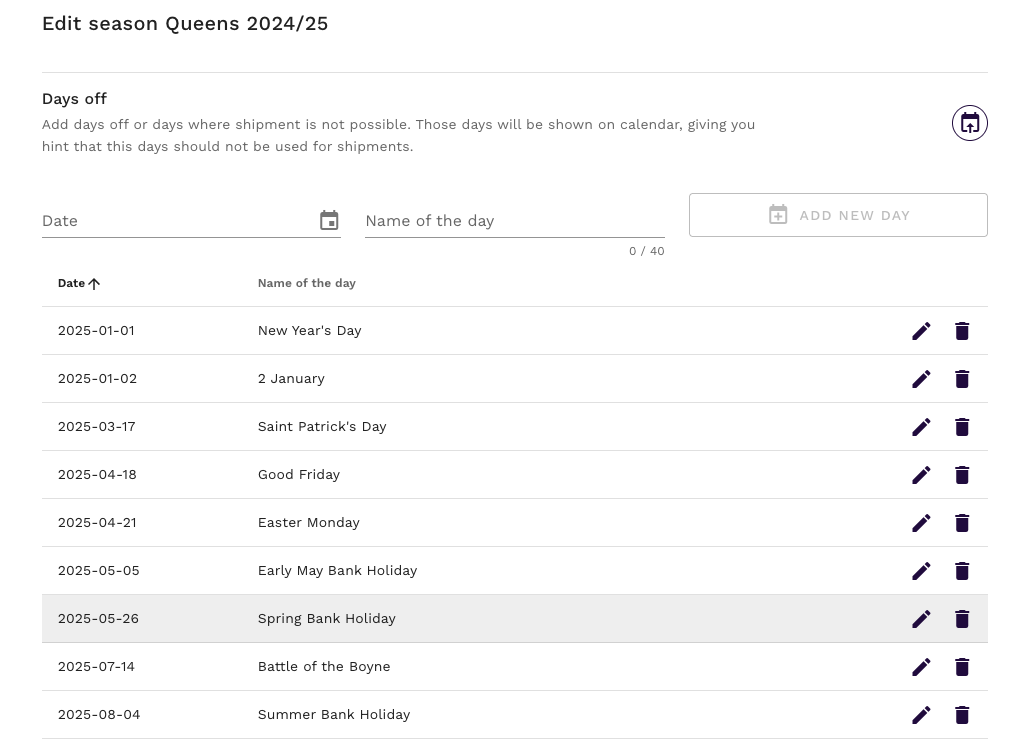Delete the Easter Monday entry
Image resolution: width=1017 pixels, height=753 pixels.
pyautogui.click(x=962, y=523)
